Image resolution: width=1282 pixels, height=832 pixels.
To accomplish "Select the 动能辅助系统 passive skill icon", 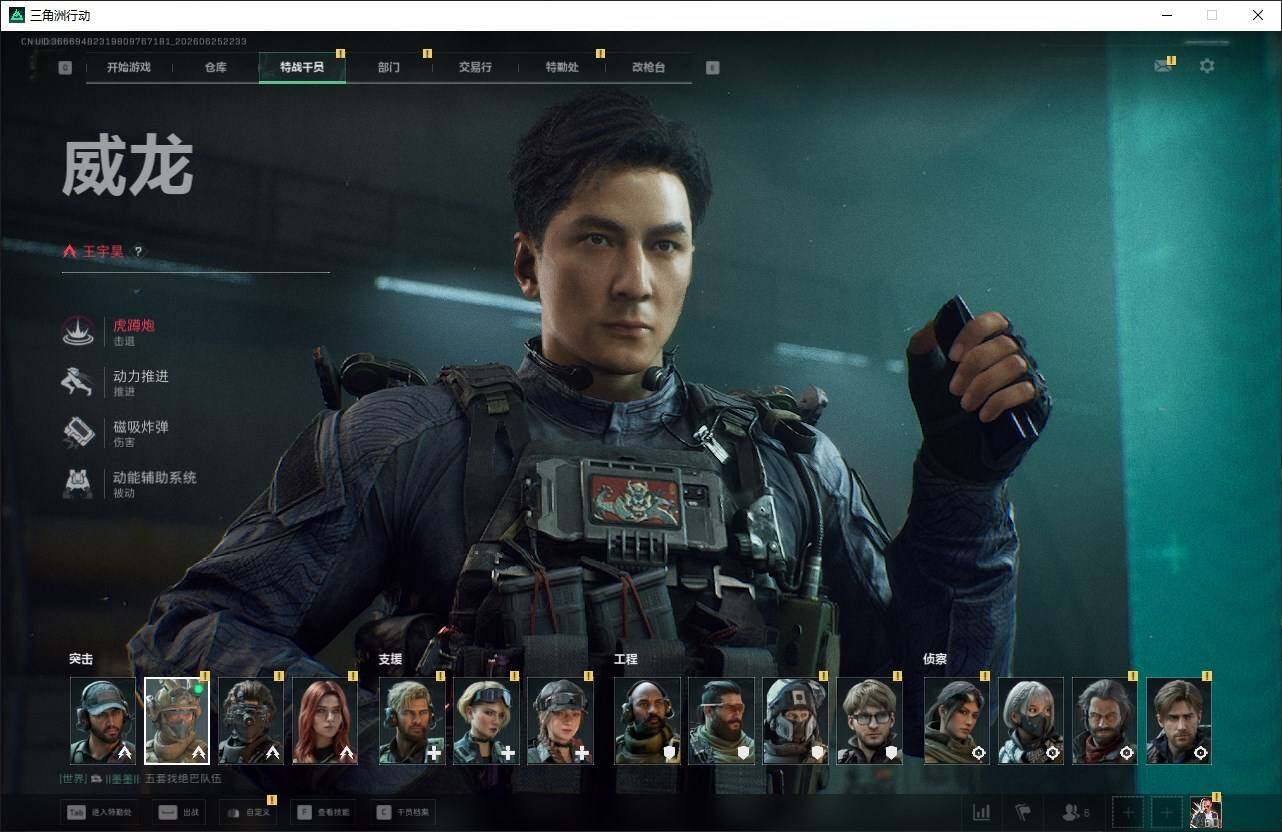I will [78, 484].
